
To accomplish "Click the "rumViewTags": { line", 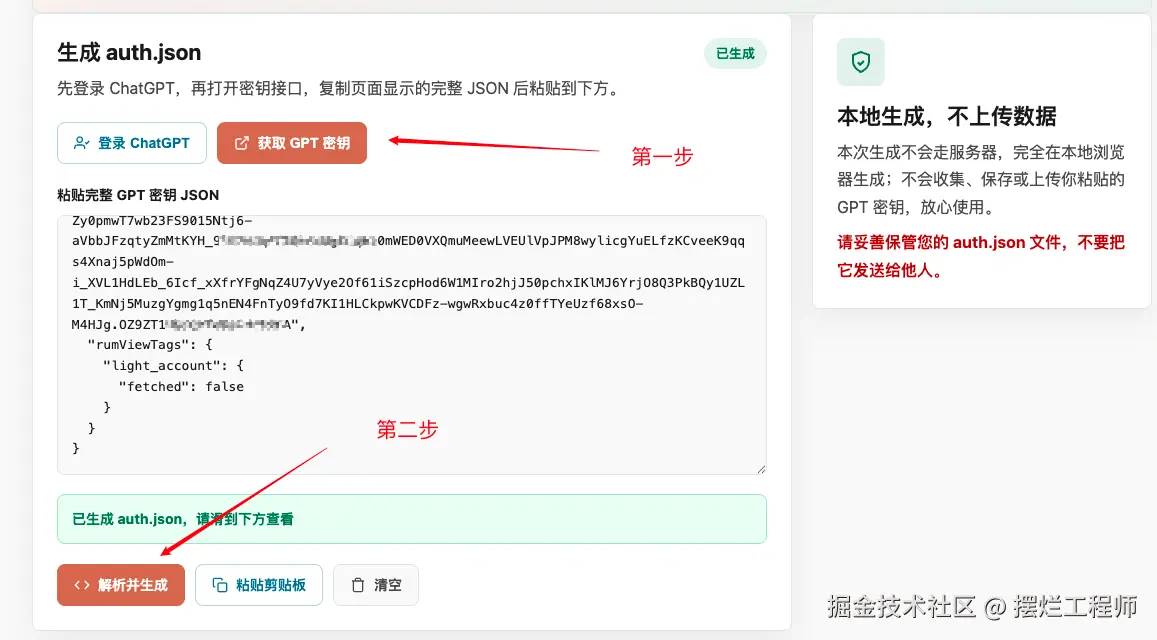I will (150, 345).
